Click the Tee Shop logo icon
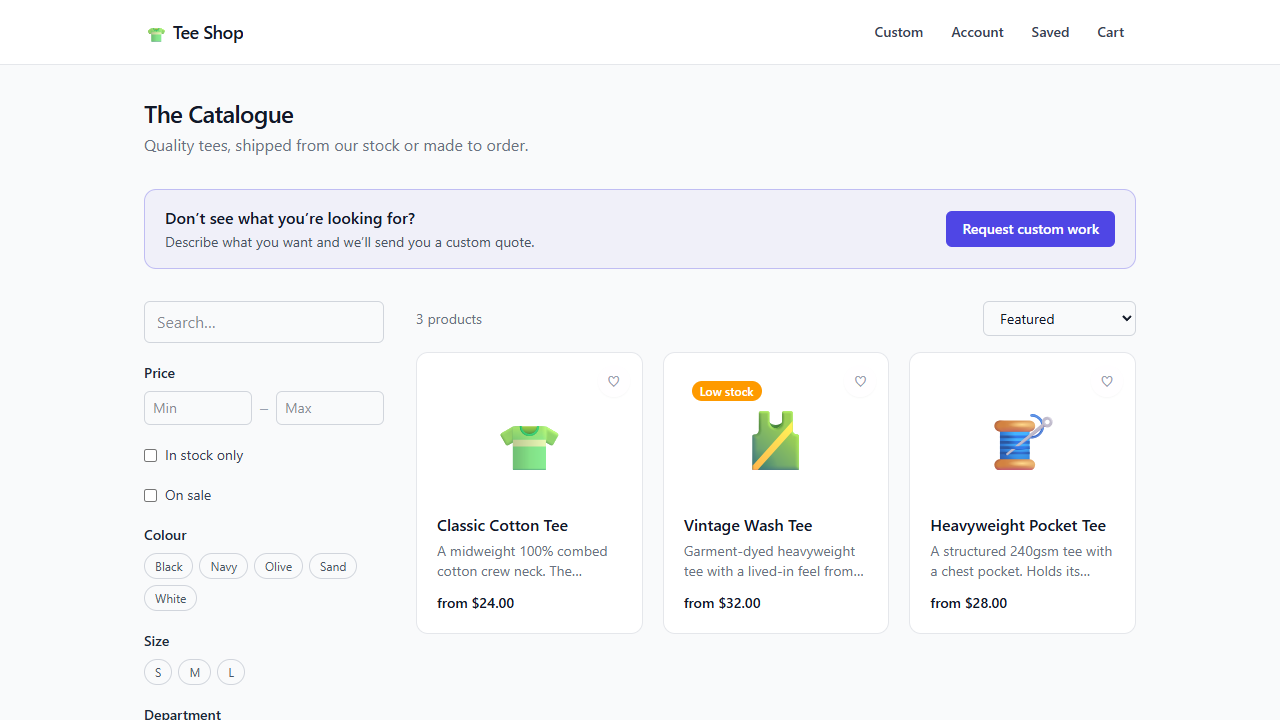1280x720 pixels. click(156, 33)
